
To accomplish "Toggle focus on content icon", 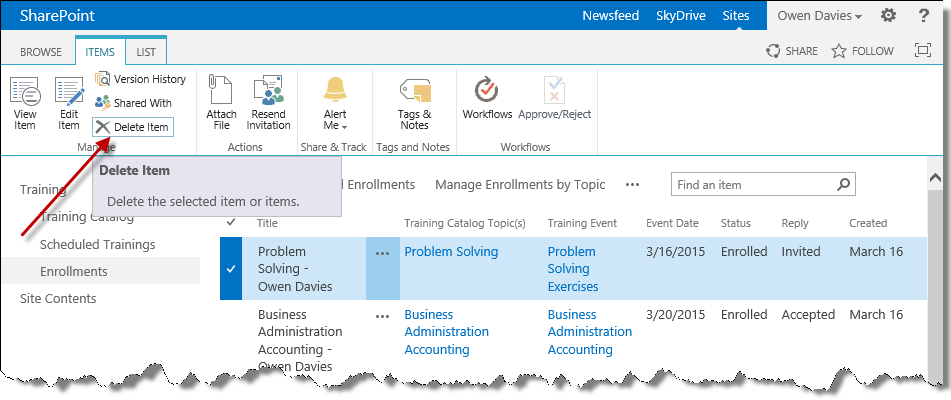I will click(x=922, y=51).
